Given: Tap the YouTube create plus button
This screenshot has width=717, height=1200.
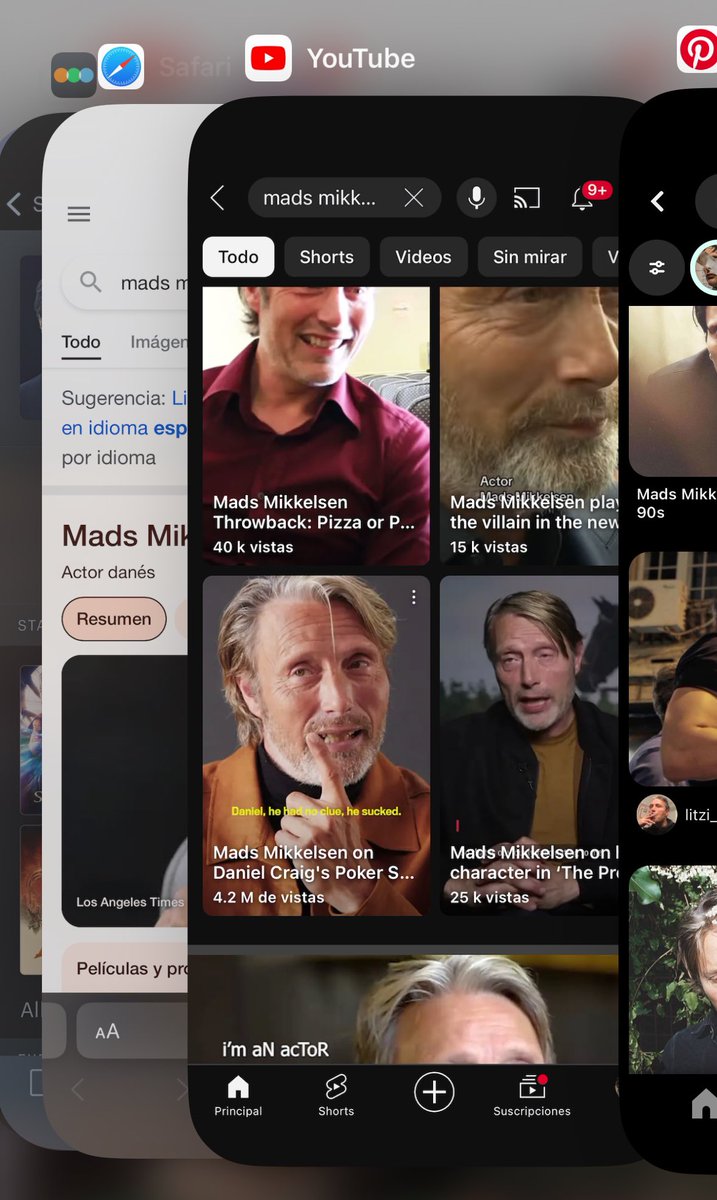Looking at the screenshot, I should pos(434,1092).
